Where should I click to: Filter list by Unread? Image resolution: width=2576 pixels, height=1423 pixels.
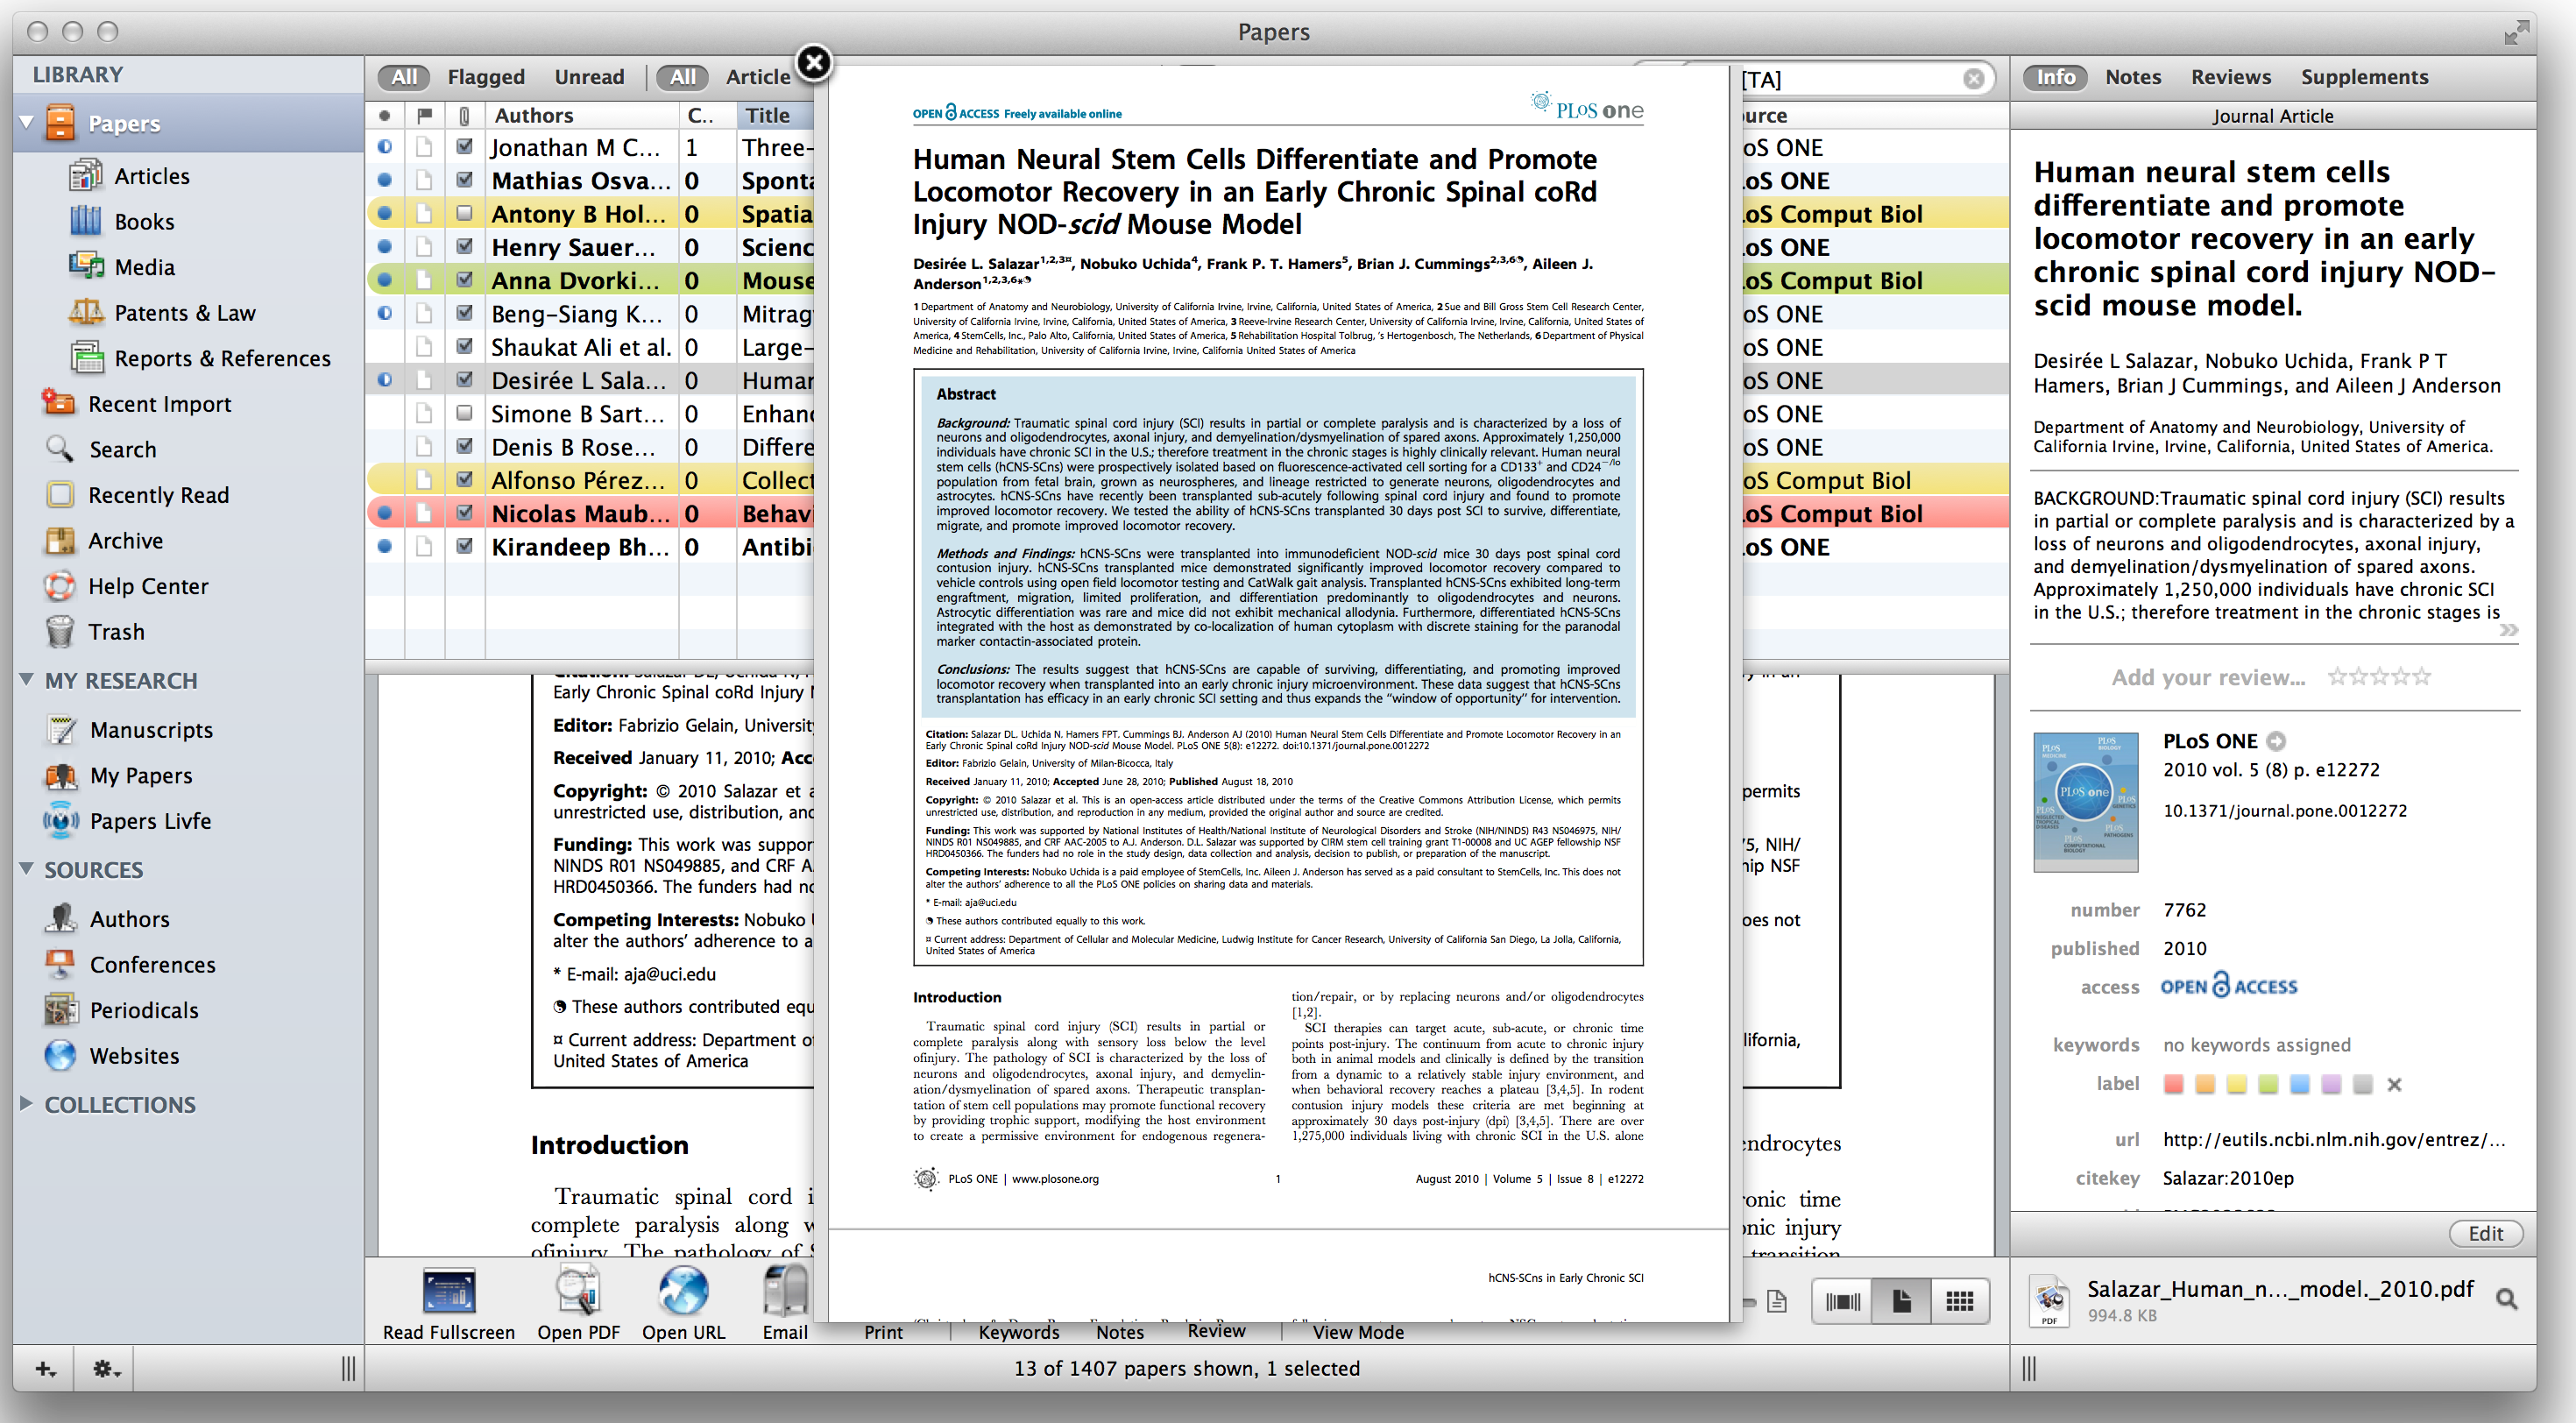click(x=589, y=77)
